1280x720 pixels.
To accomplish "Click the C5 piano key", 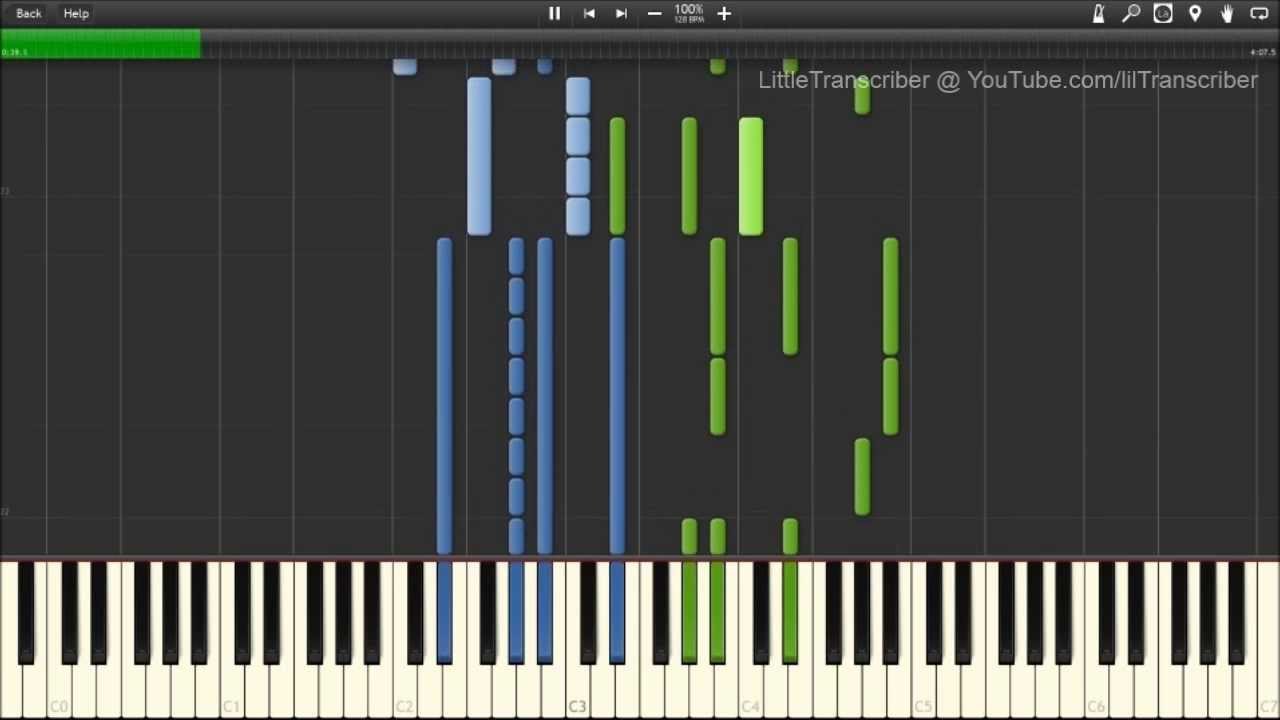I will tap(923, 690).
